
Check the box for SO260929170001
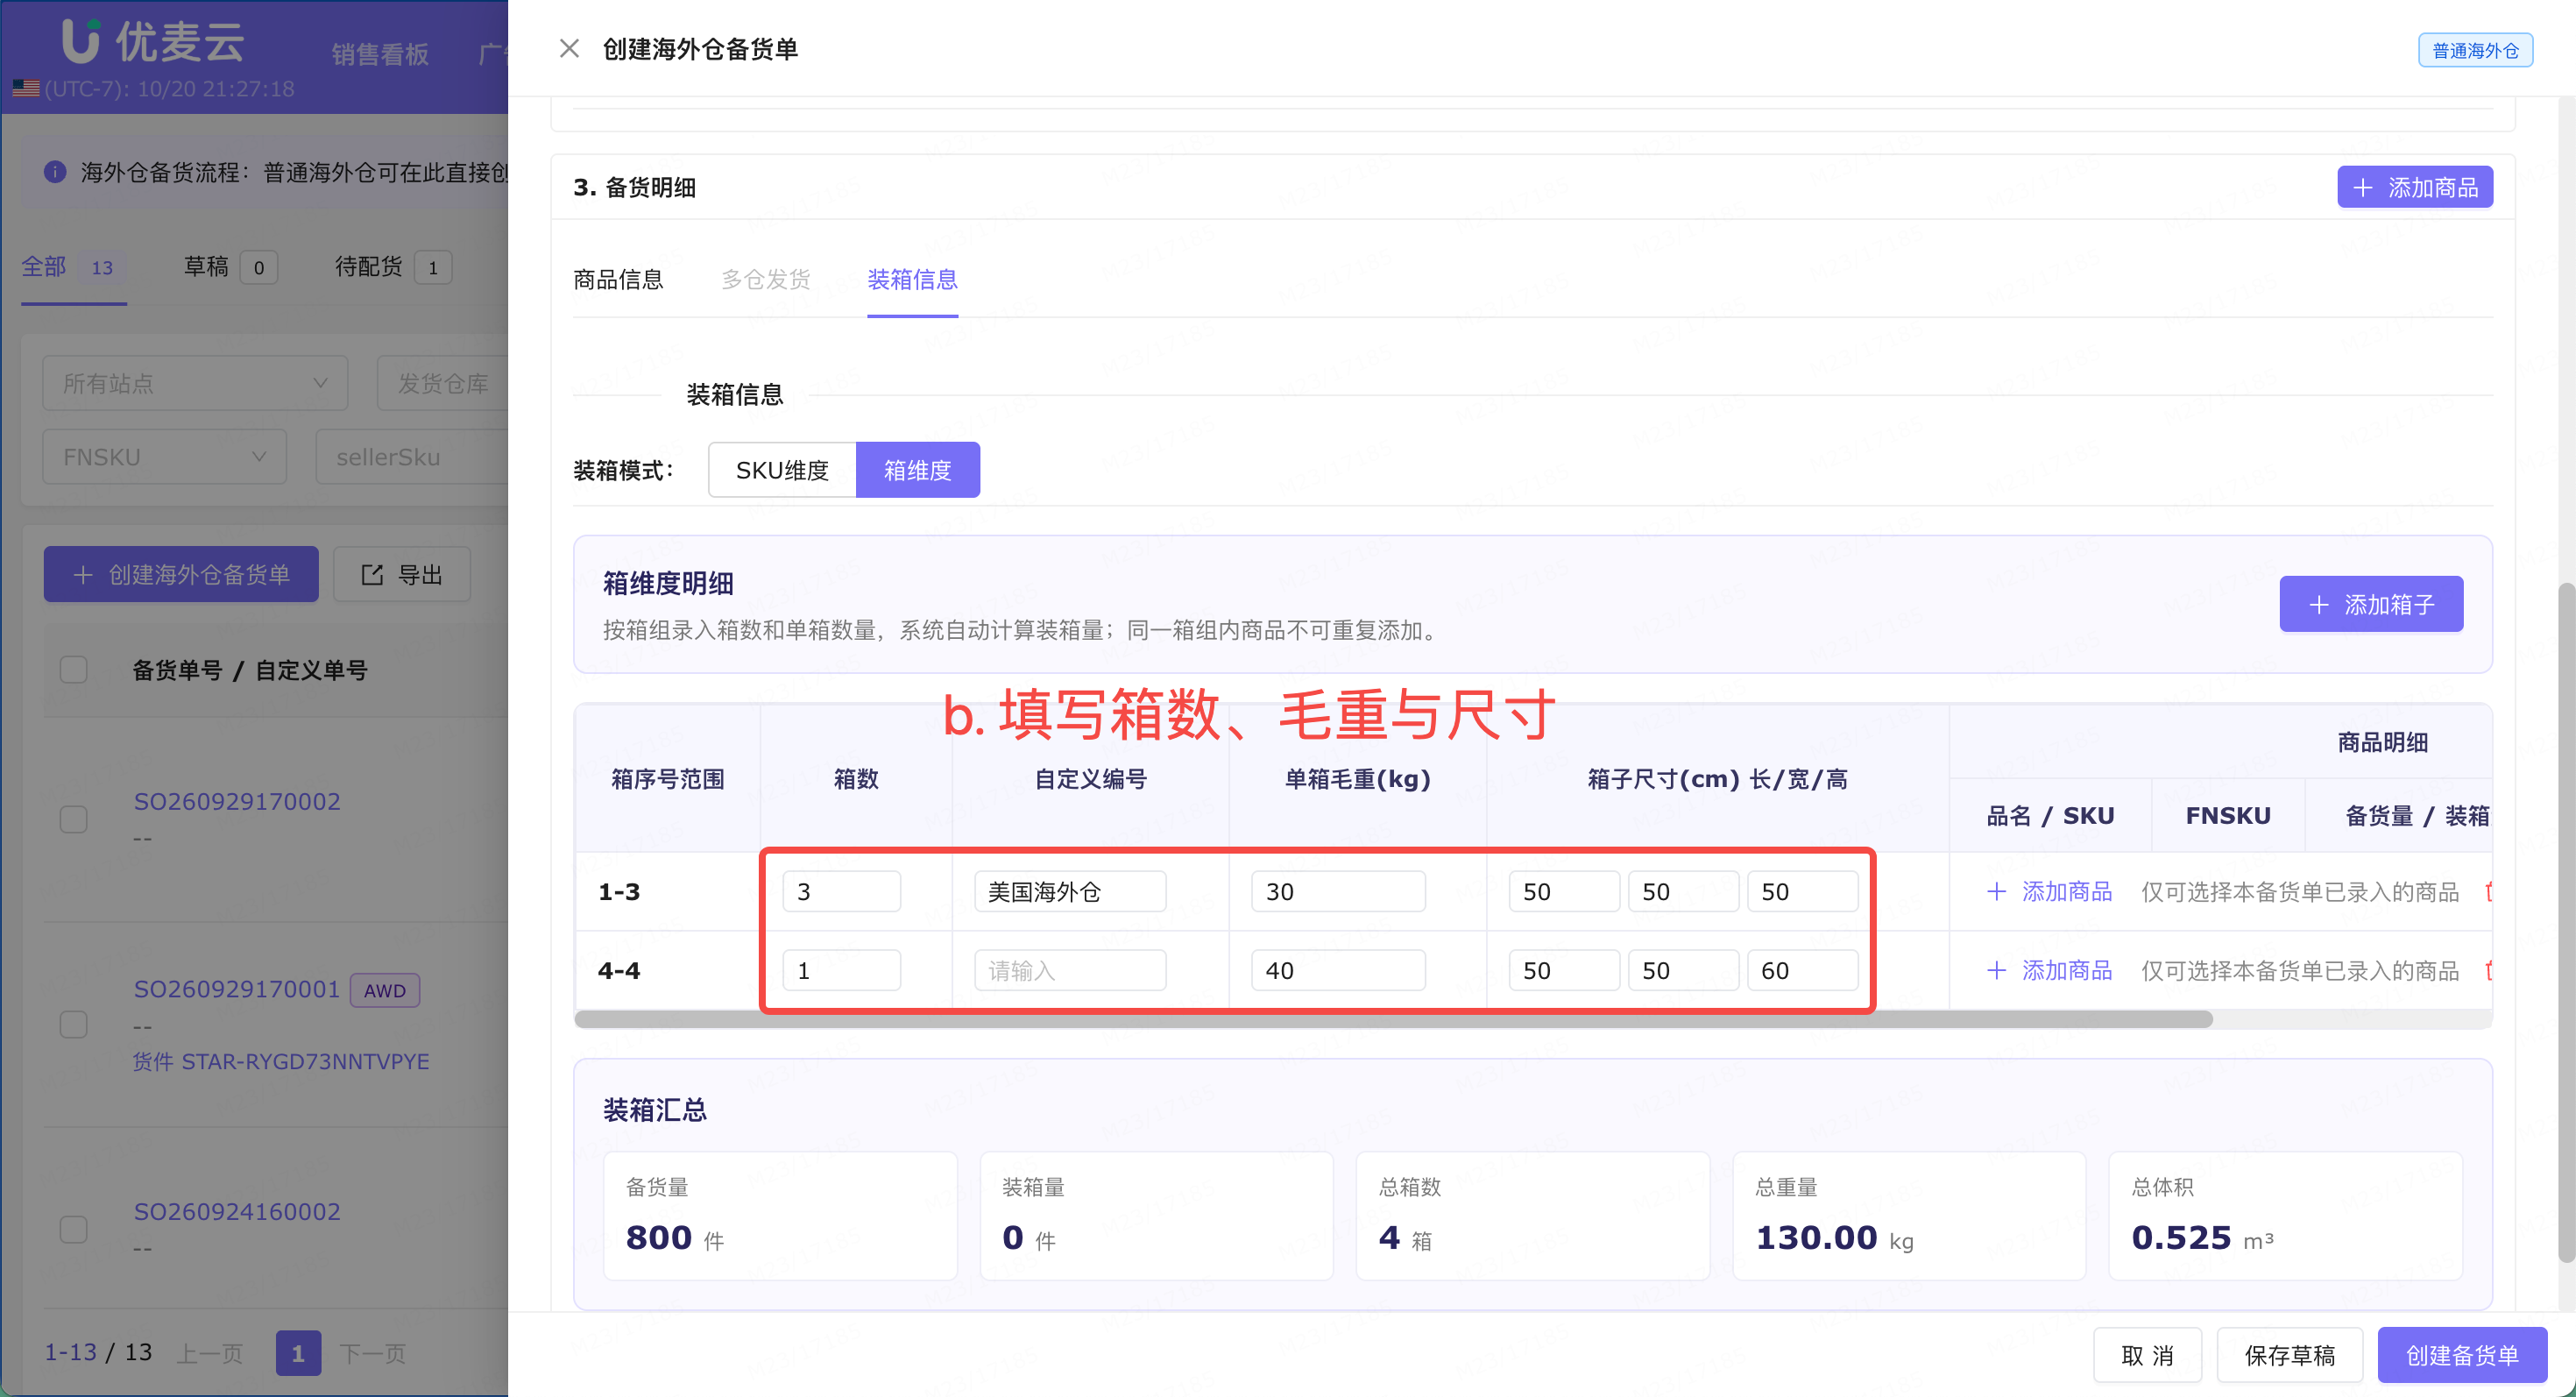point(74,1024)
